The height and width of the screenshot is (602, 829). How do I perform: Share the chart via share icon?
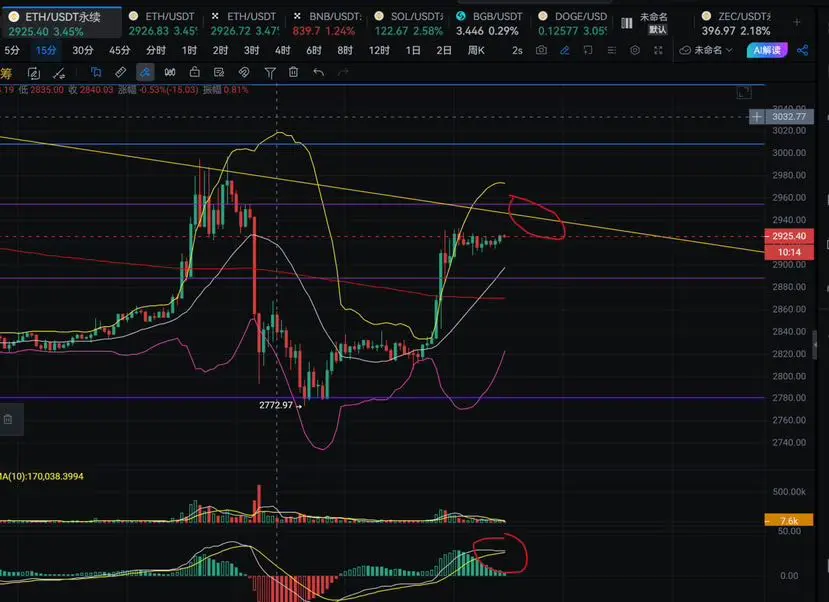(x=803, y=50)
